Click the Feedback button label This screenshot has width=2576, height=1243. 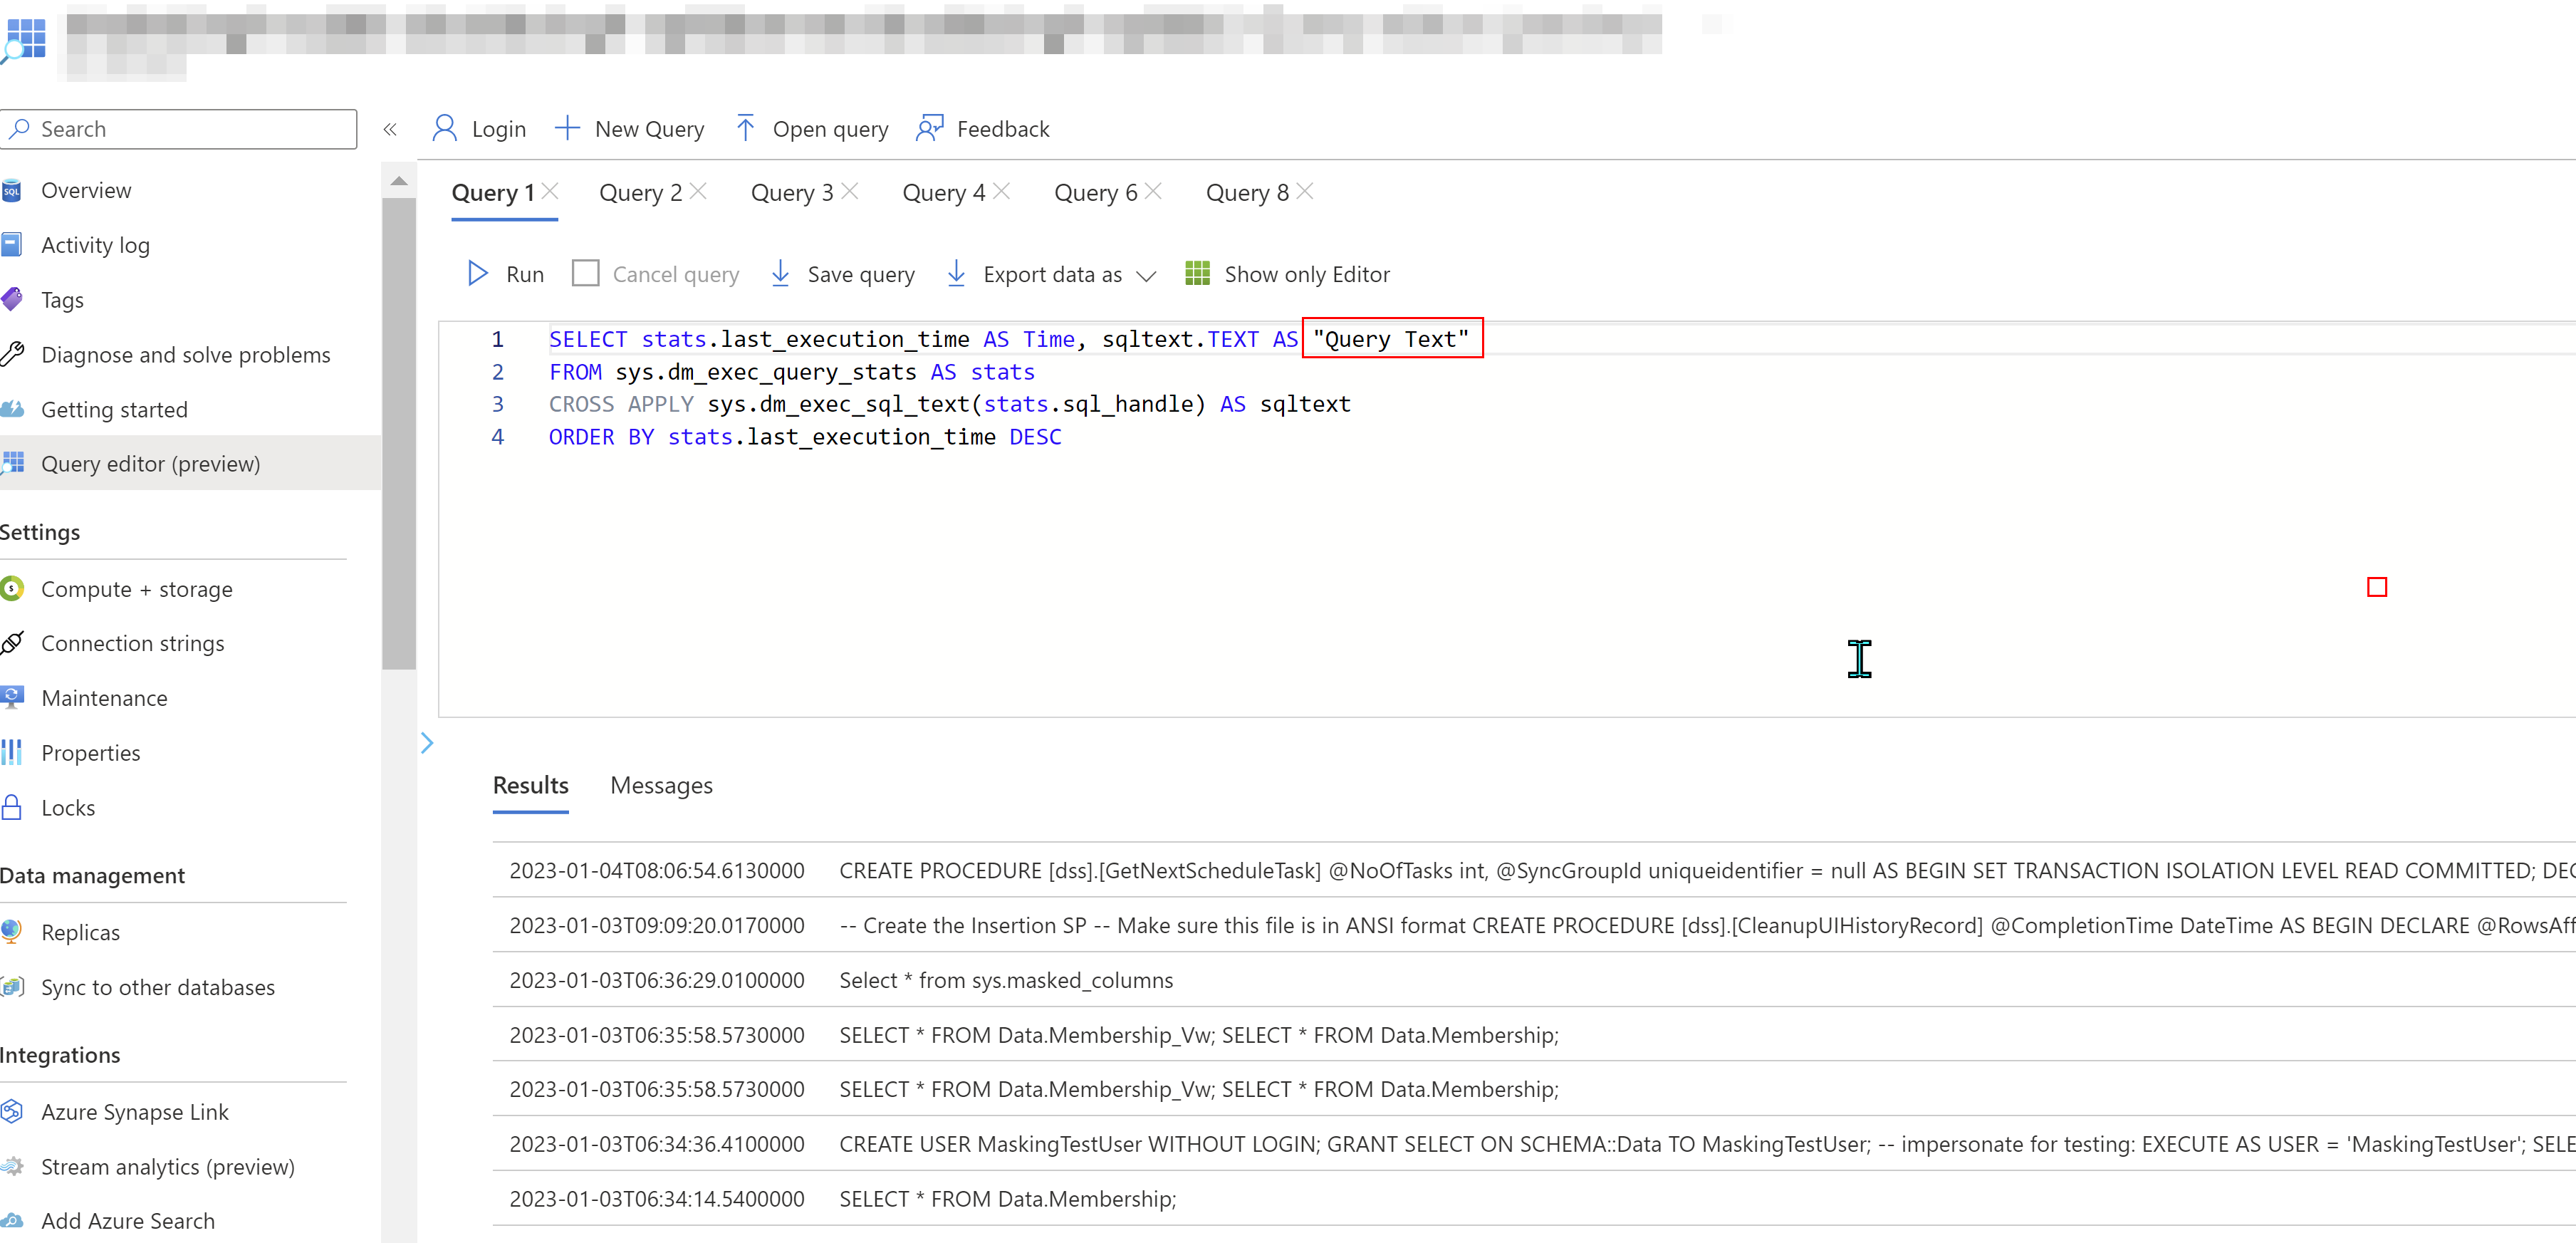pos(1003,129)
